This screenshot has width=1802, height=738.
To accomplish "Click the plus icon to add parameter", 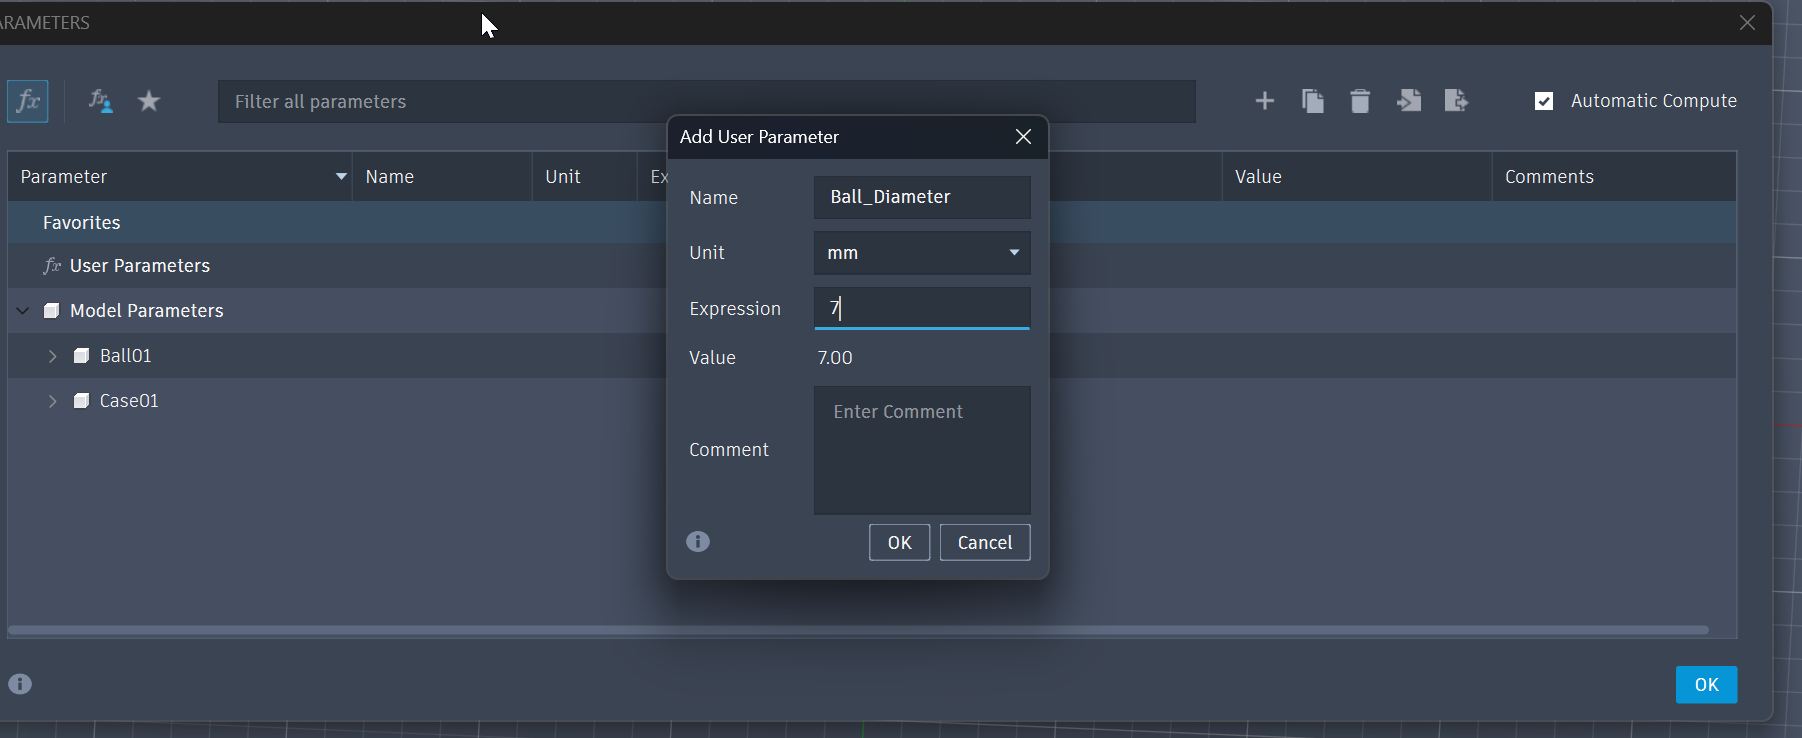I will click(x=1264, y=101).
